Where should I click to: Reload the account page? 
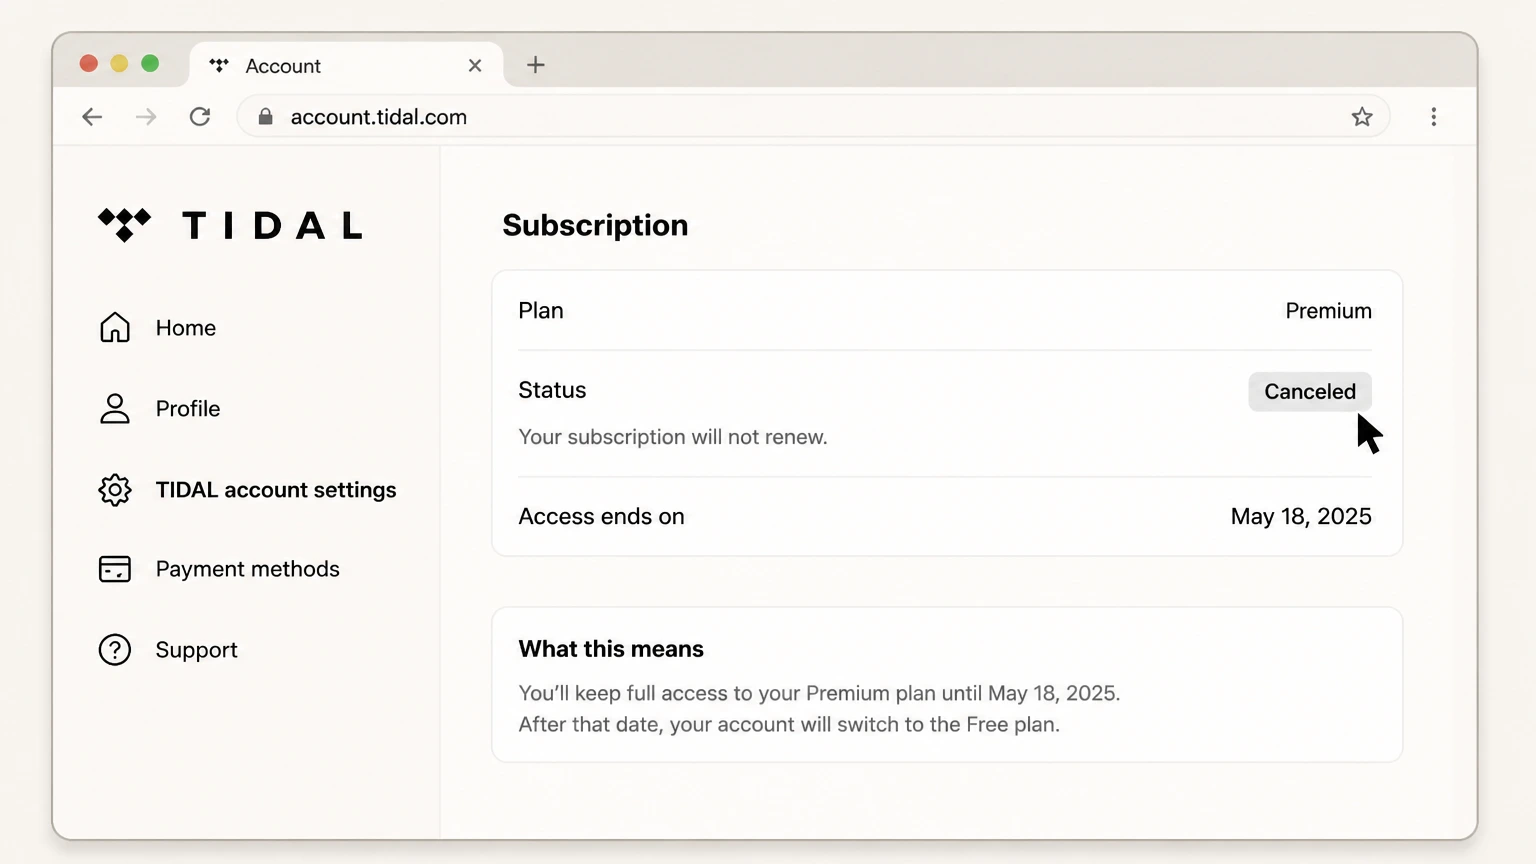click(200, 117)
